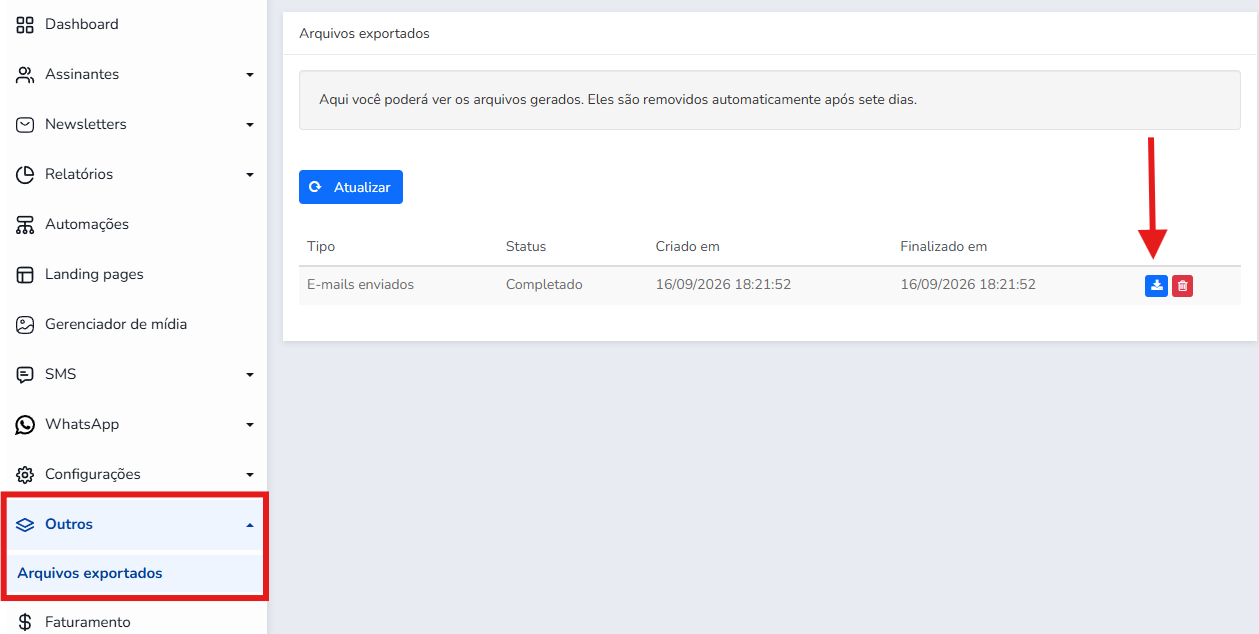Click the Landing pages layout icon
The height and width of the screenshot is (634, 1259).
point(25,274)
